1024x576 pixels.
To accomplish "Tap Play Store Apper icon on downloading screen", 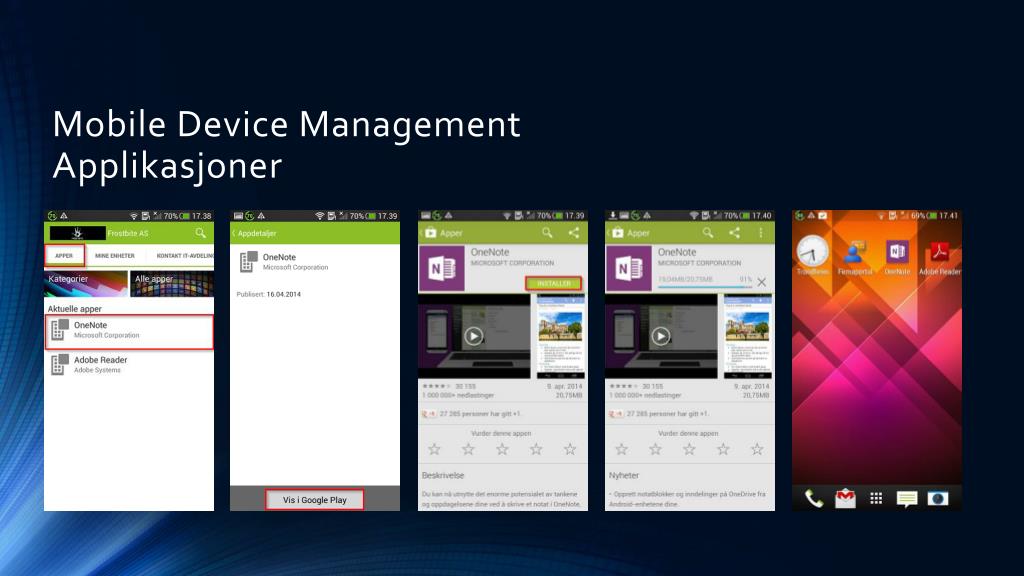I will [618, 232].
